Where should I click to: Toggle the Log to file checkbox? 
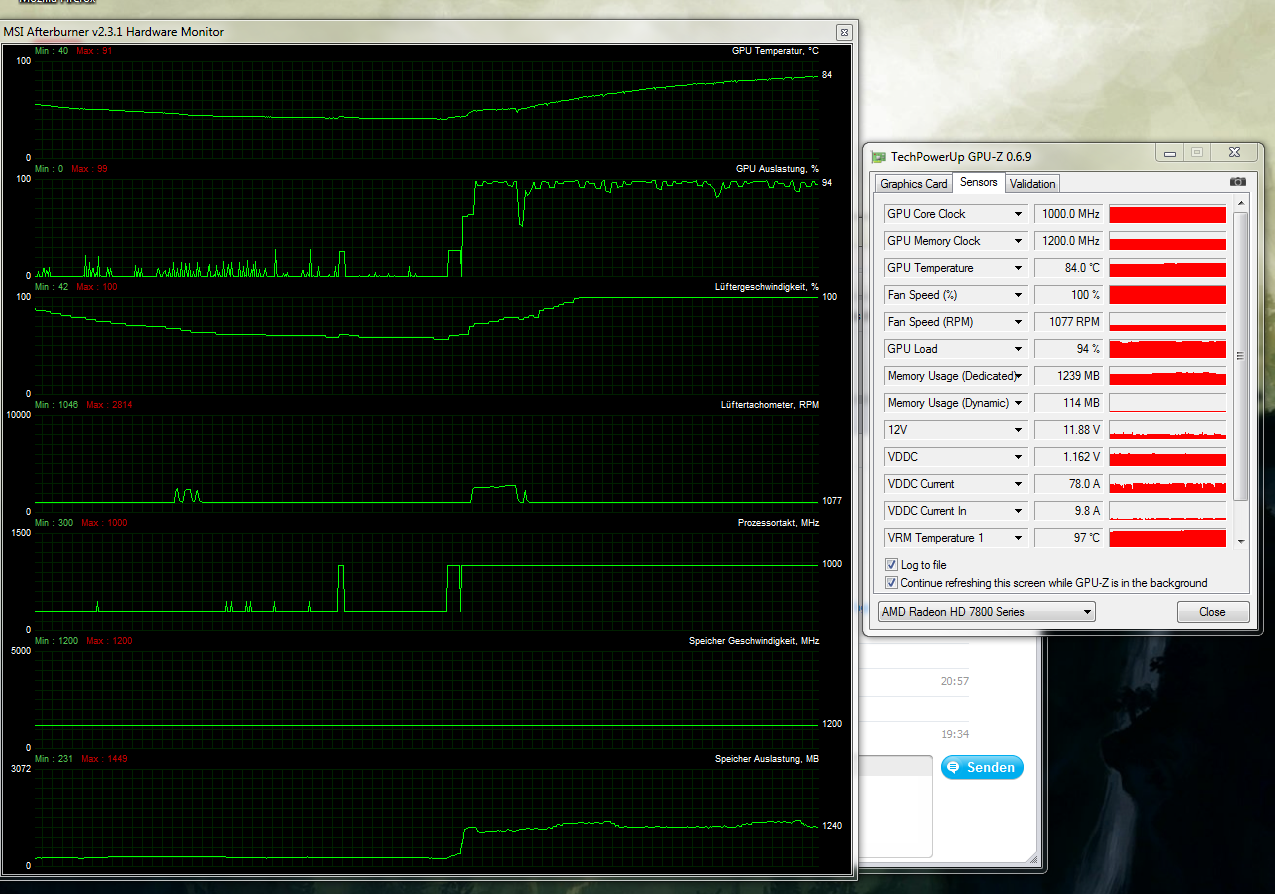(891, 565)
